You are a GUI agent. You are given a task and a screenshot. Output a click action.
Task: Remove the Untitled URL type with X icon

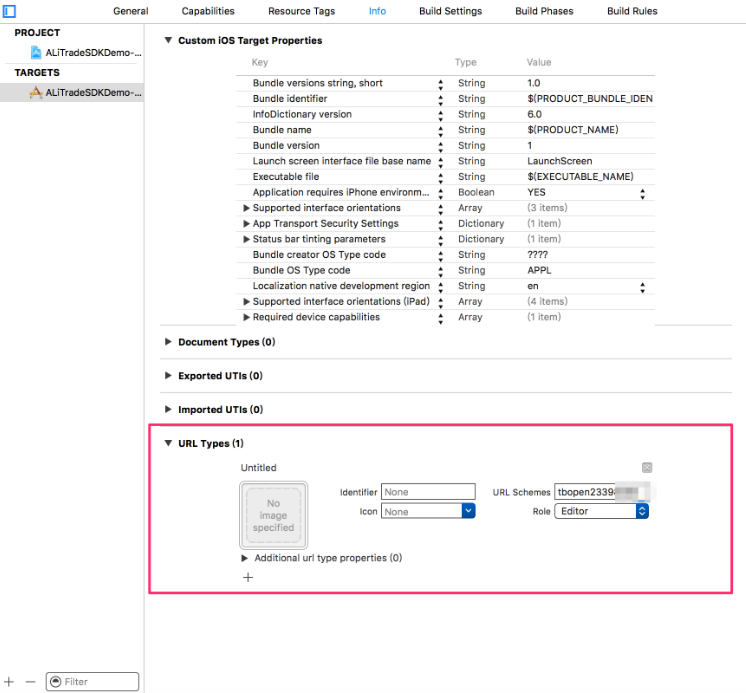pos(647,468)
